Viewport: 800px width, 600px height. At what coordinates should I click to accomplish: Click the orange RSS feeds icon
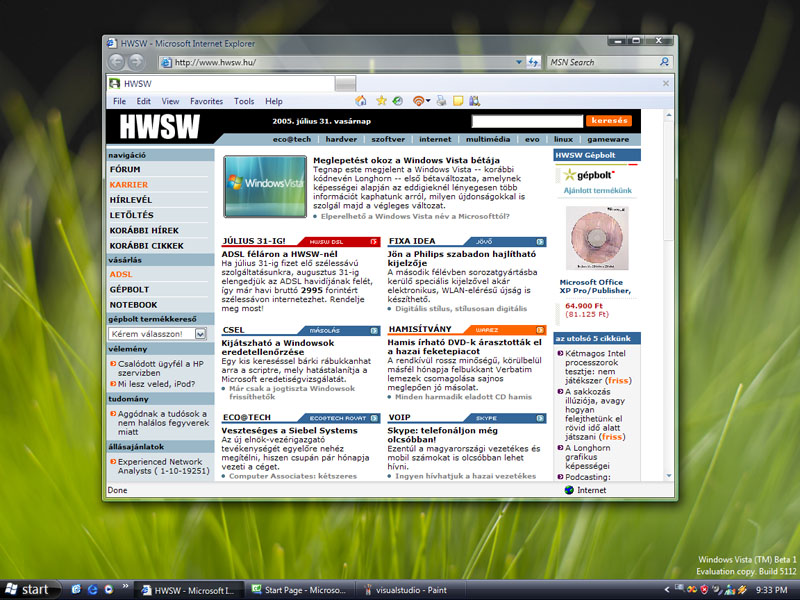tap(418, 101)
